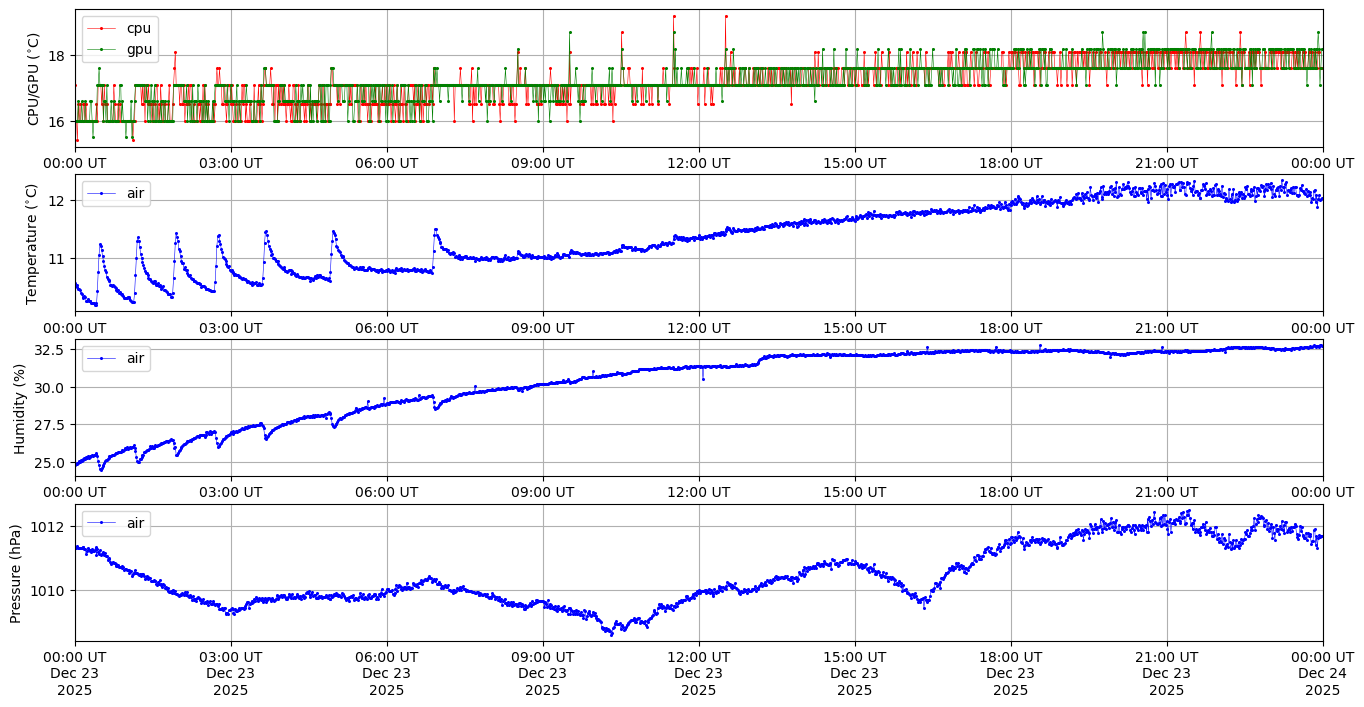Click the 03:00 UT Dec 23 bottom tick label
This screenshot has height=707, width=1364.
pos(231,673)
